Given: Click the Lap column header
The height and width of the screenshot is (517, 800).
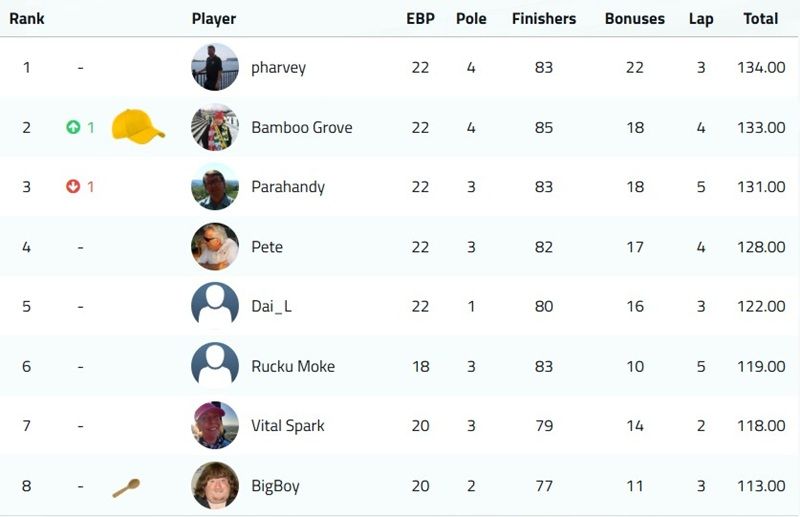Looking at the screenshot, I should (701, 19).
